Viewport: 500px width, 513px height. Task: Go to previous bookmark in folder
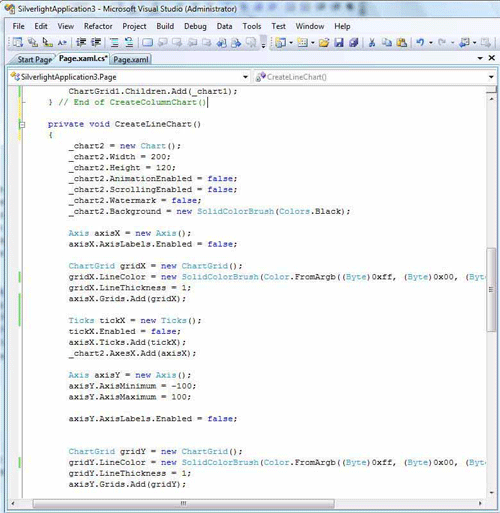click(192, 42)
